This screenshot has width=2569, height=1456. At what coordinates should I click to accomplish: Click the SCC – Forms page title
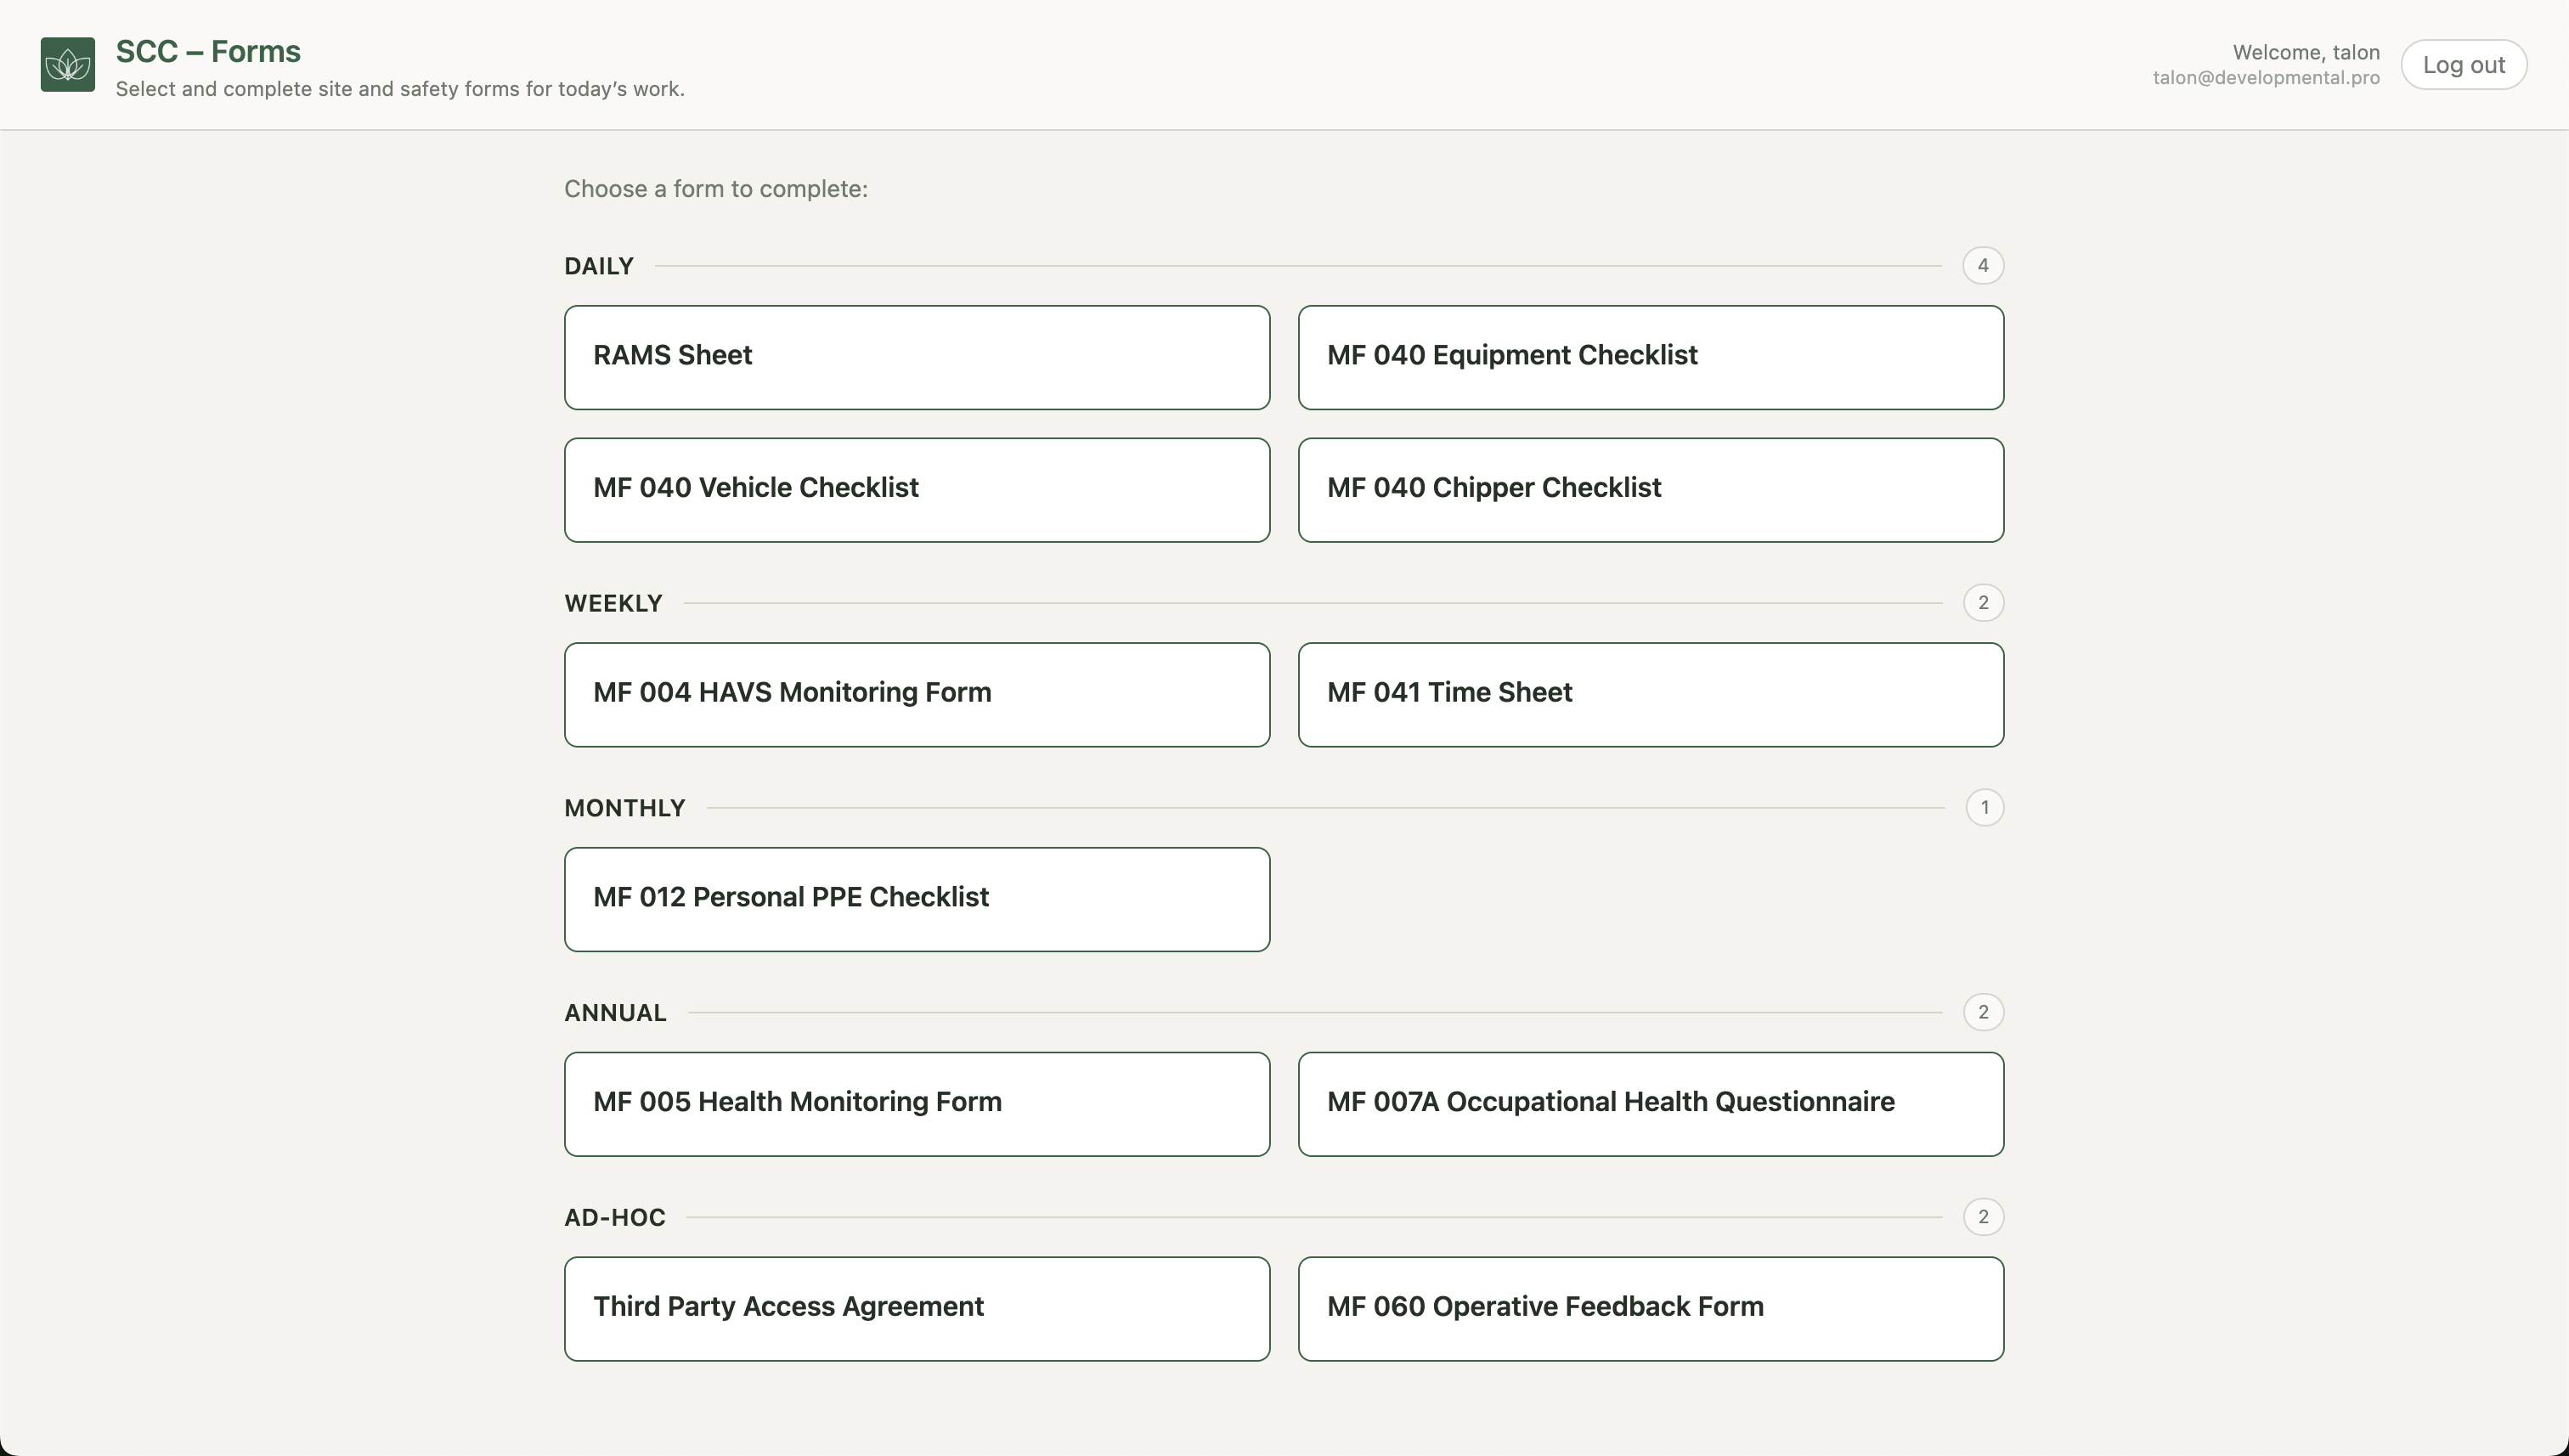pos(208,51)
